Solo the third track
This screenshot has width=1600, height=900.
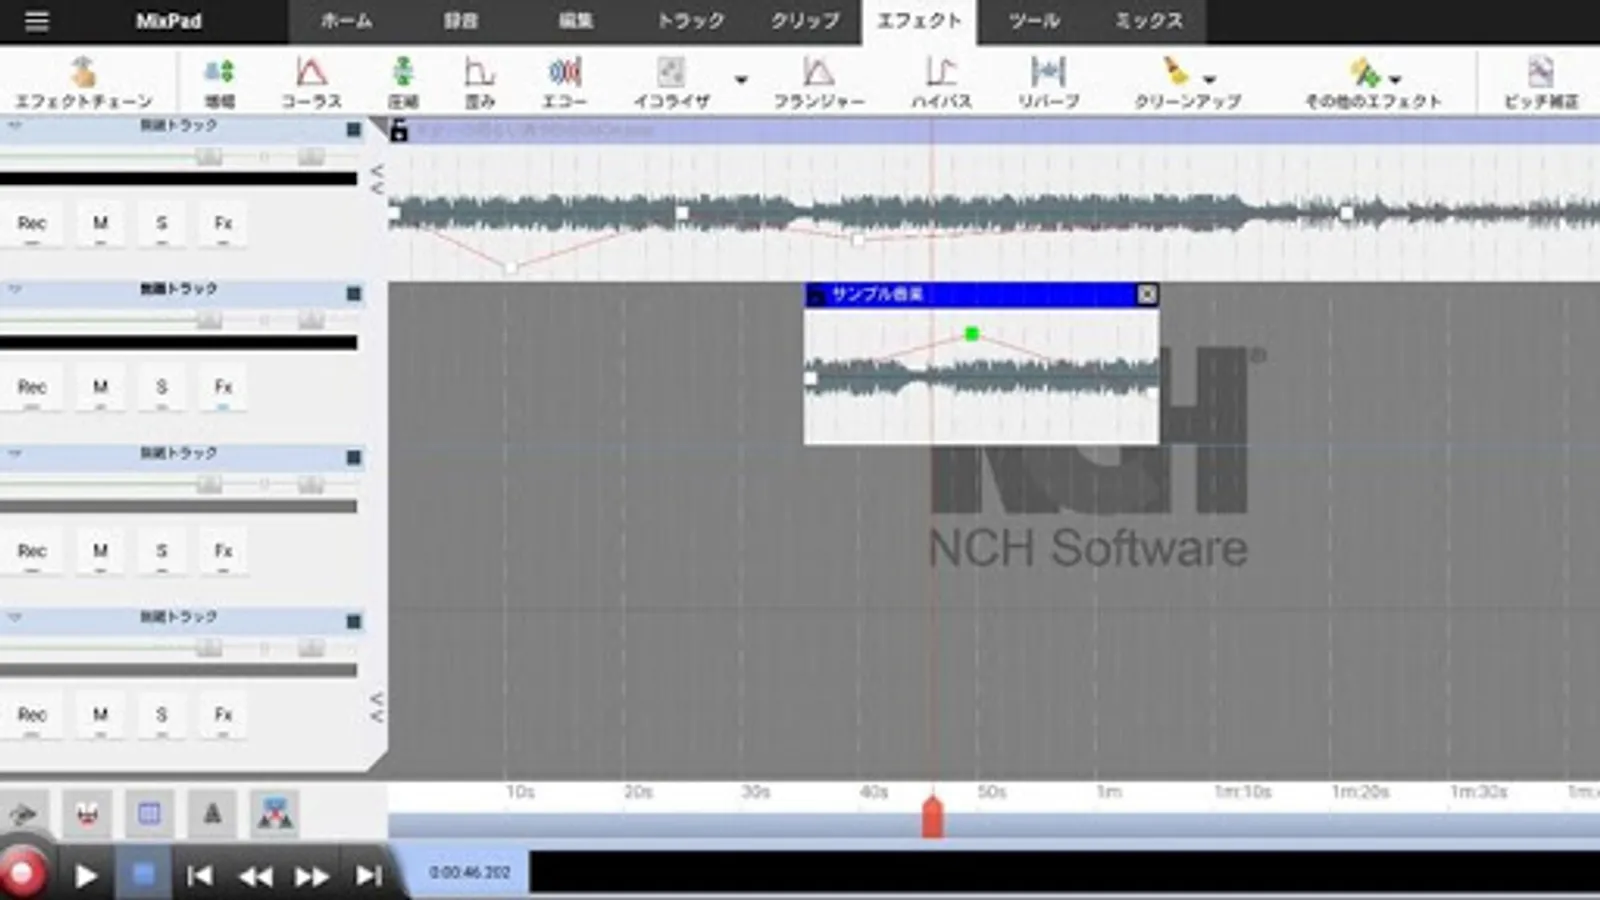click(162, 552)
